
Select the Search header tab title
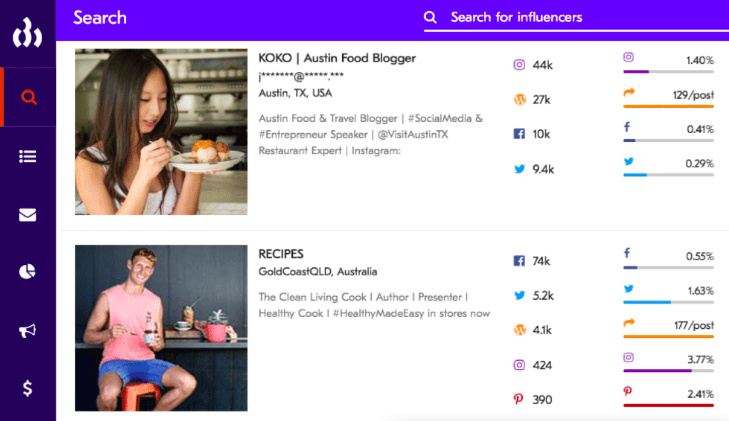pyautogui.click(x=100, y=17)
